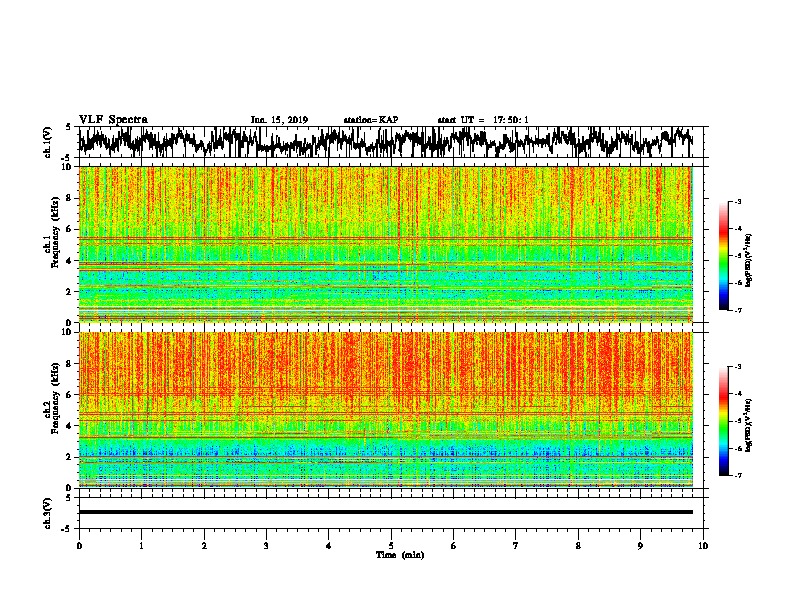This screenshot has width=792, height=612.
Task: Click the "Time (min)" axis label
Action: (x=400, y=555)
